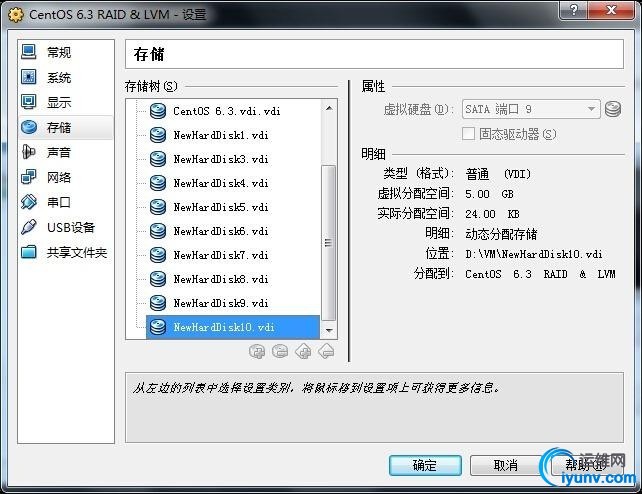Select the highlighted NewHardDisk10.vdi entry

[x=233, y=327]
